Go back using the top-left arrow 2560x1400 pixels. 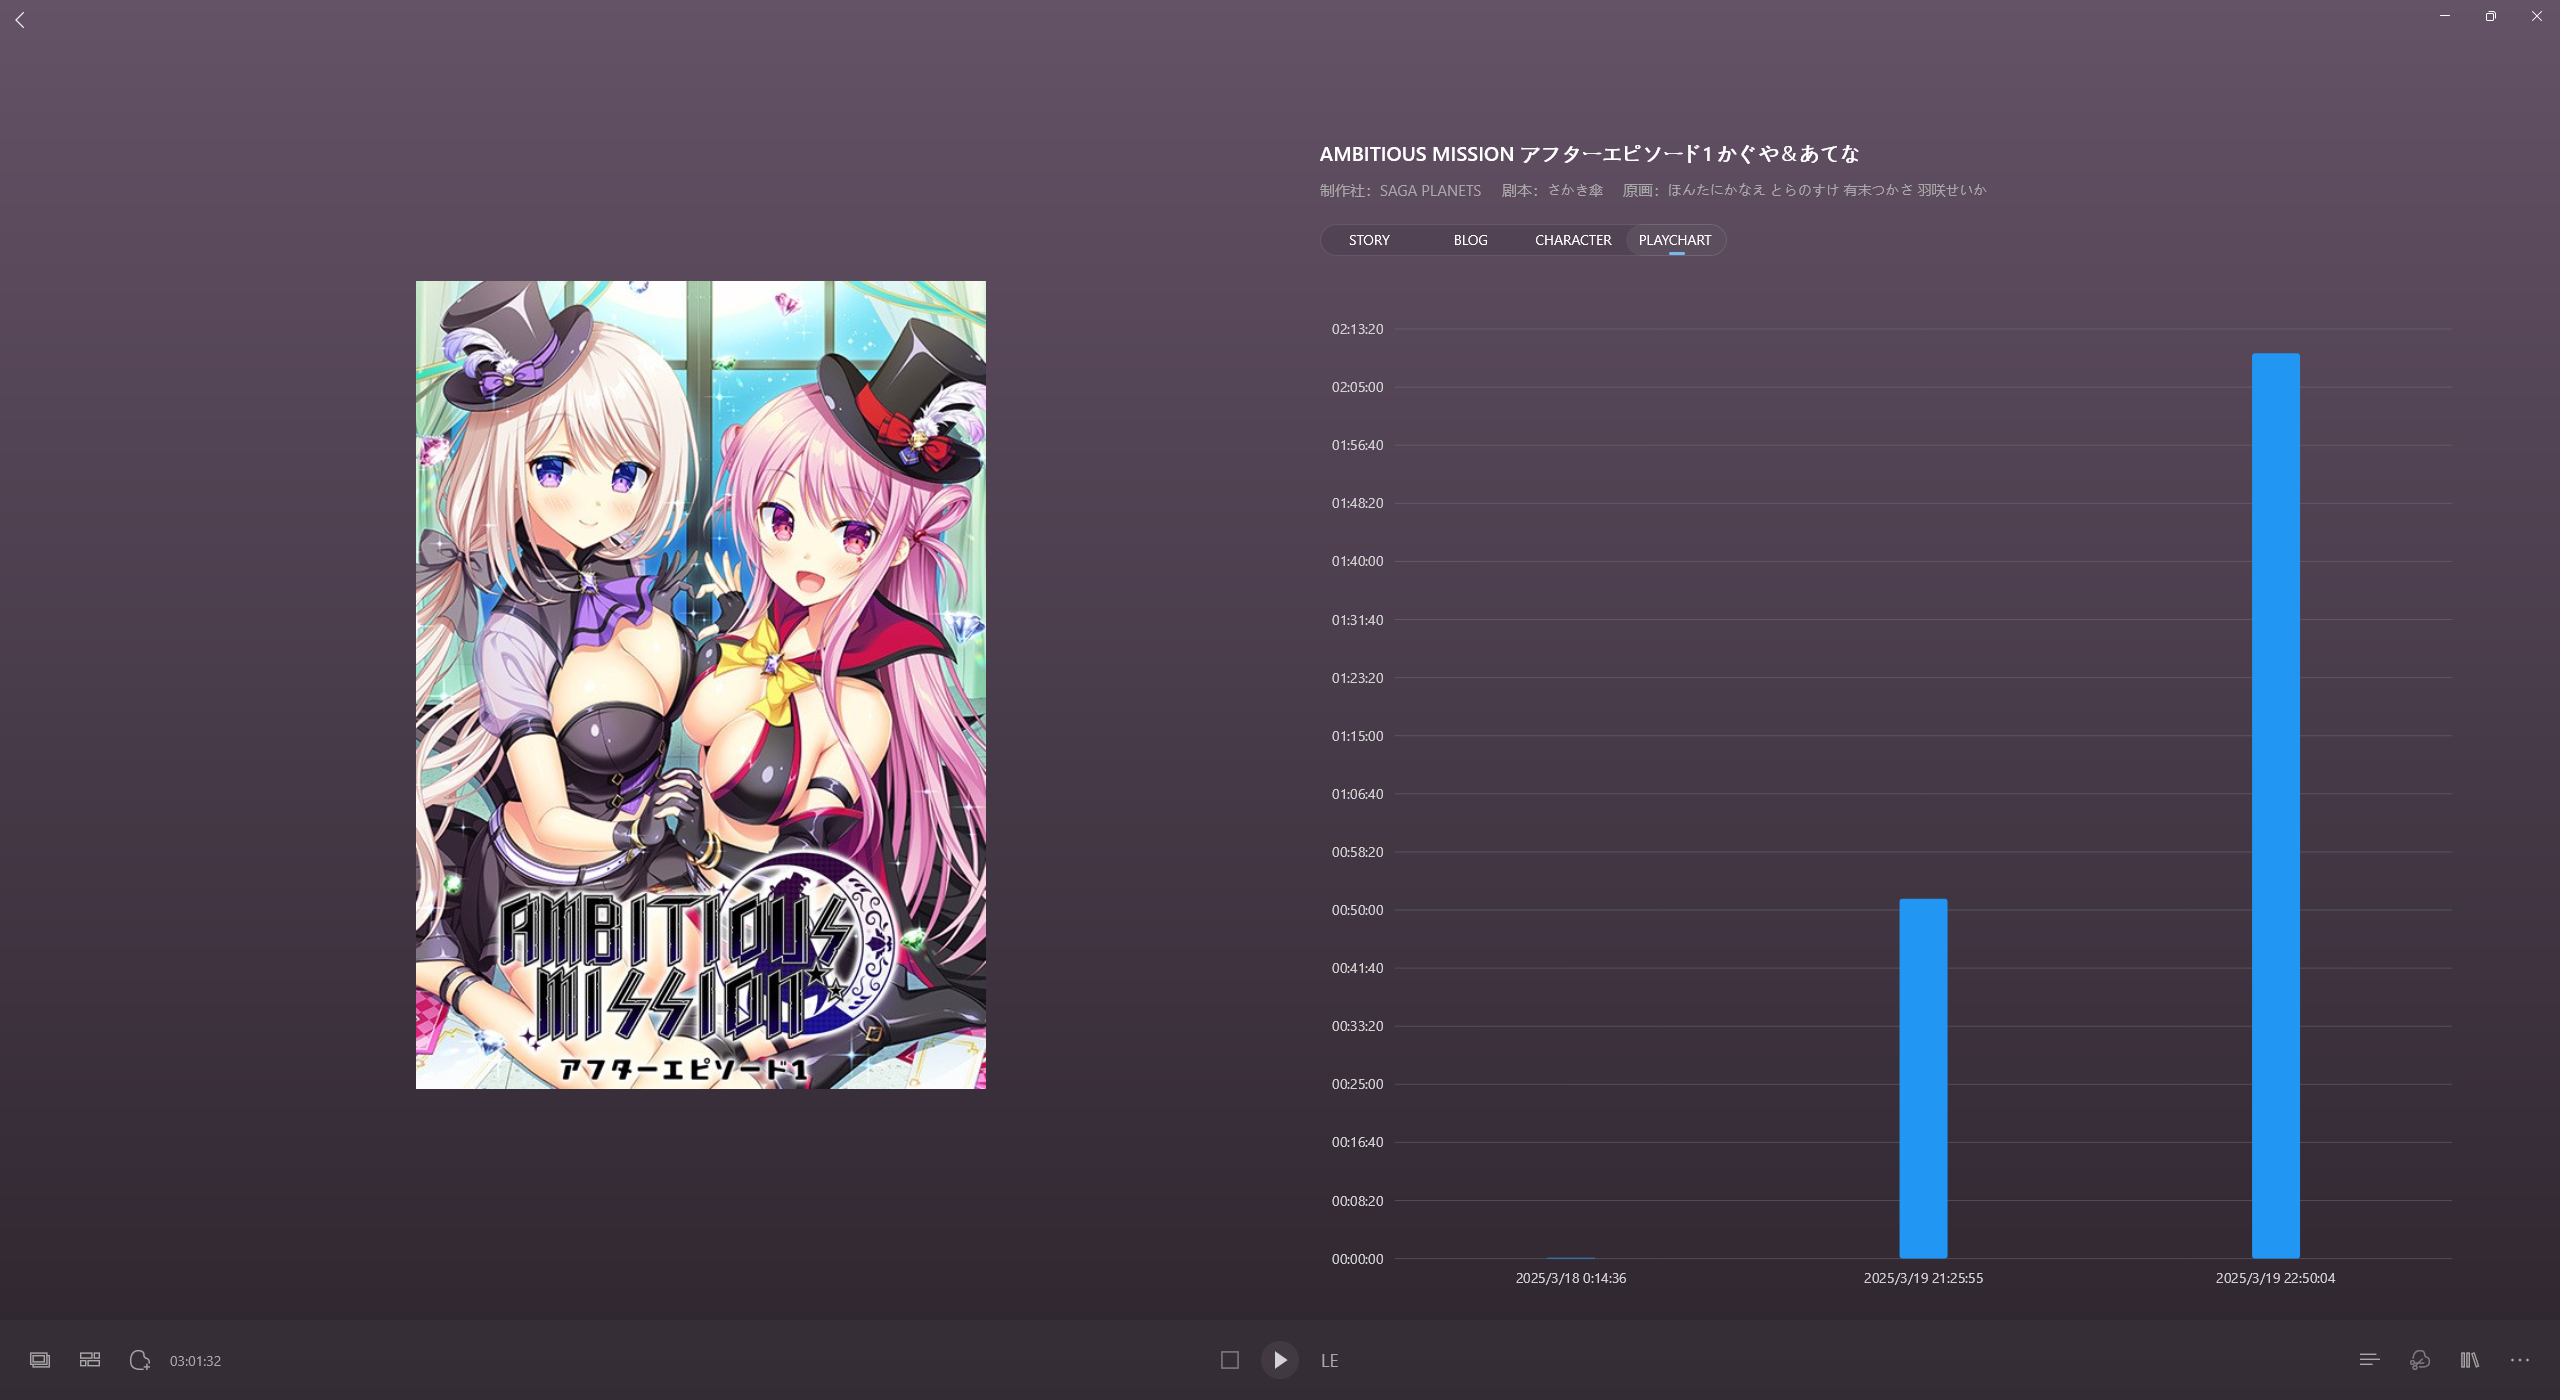click(20, 20)
